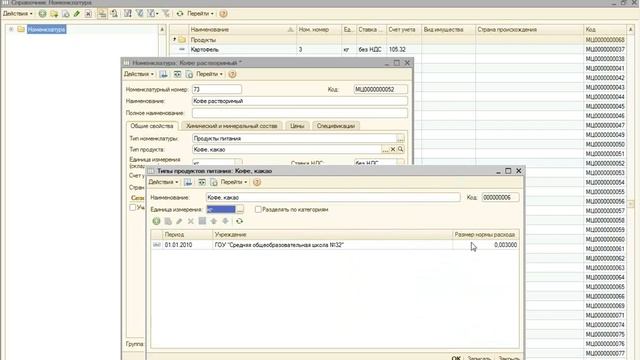This screenshot has width=640, height=360.
Task: Open the Единица измерения ellipsis button in the Типы продуктов window
Action: click(x=240, y=209)
